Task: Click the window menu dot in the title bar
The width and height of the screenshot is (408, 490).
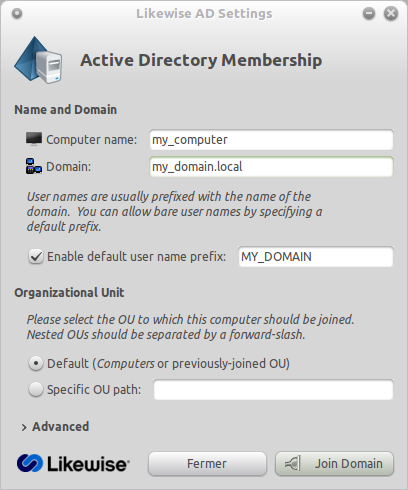Action: click(17, 13)
